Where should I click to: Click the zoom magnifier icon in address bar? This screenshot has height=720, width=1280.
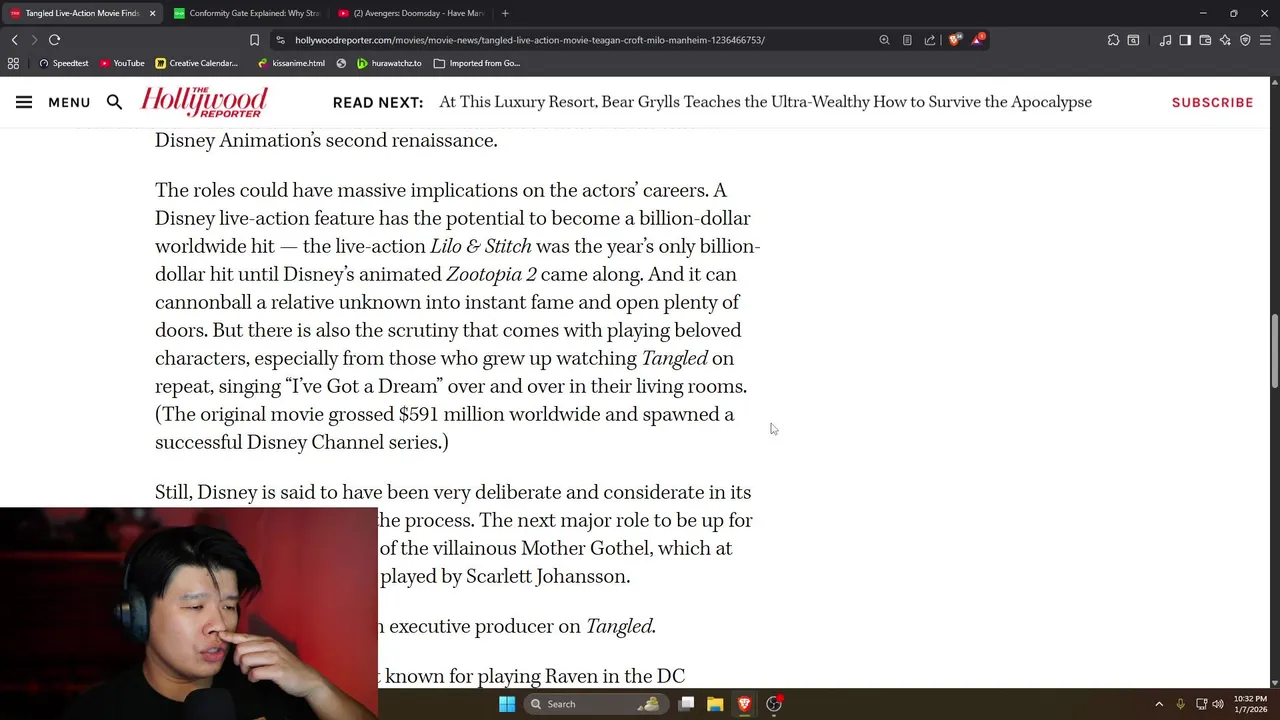tap(884, 40)
